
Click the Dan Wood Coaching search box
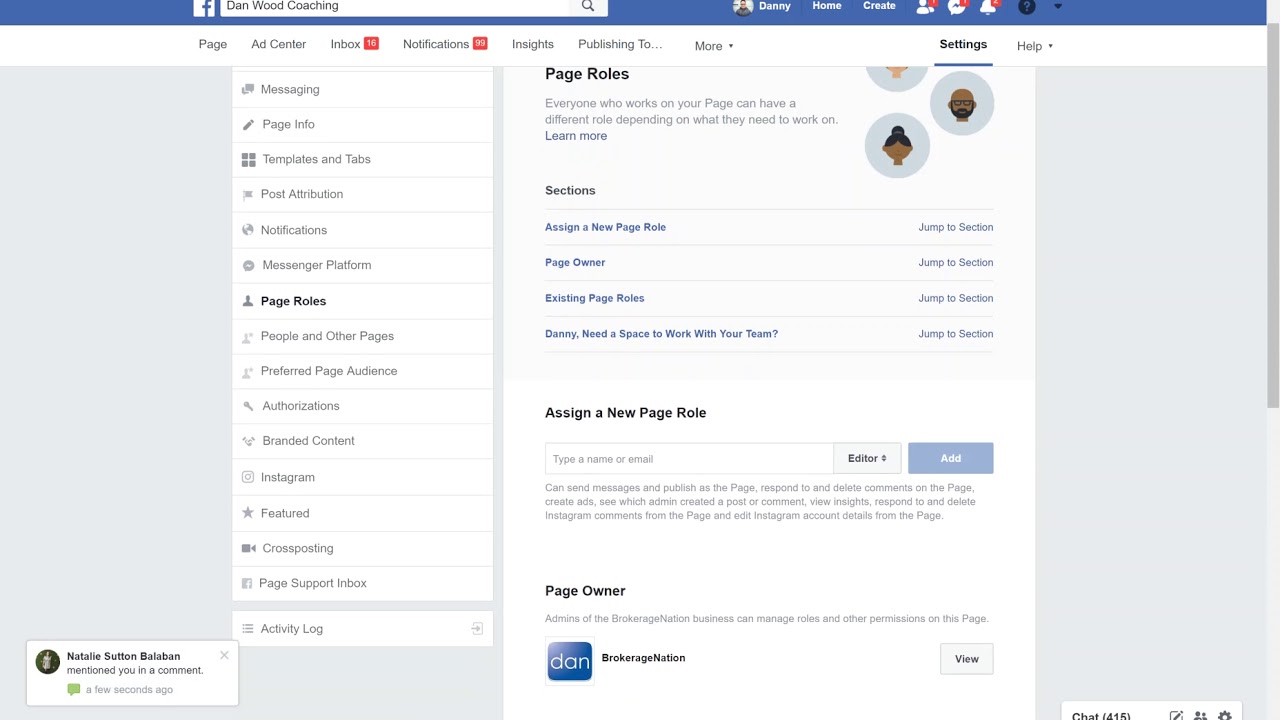[x=395, y=6]
